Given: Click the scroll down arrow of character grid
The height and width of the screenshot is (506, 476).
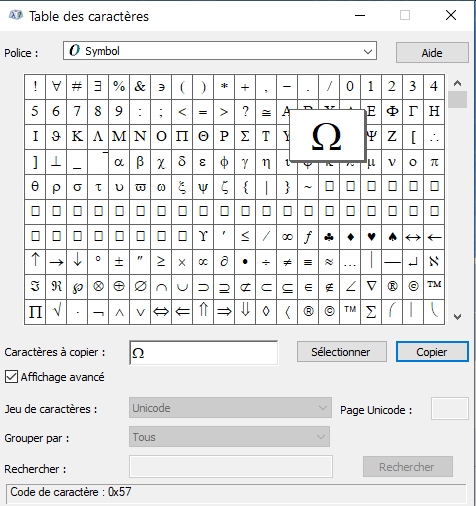Looking at the screenshot, I should (x=457, y=317).
